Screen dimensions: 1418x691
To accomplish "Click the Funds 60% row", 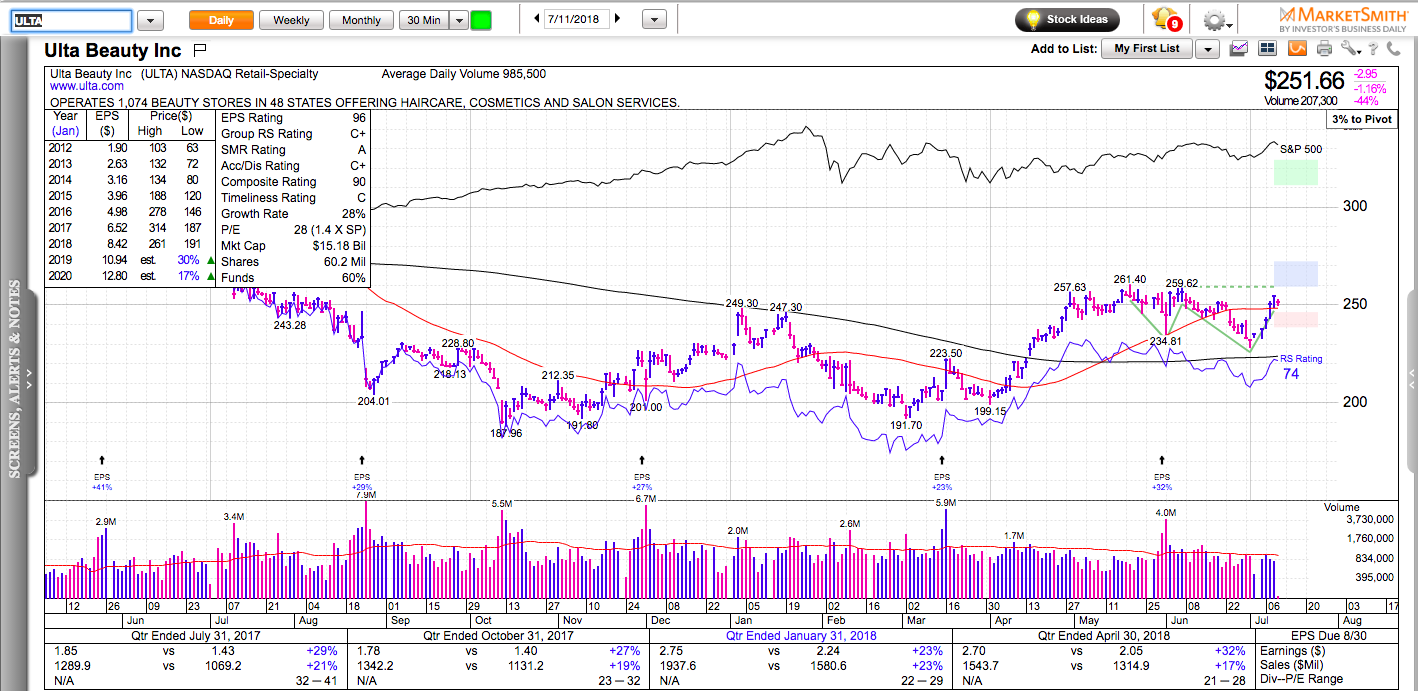I will click(293, 278).
